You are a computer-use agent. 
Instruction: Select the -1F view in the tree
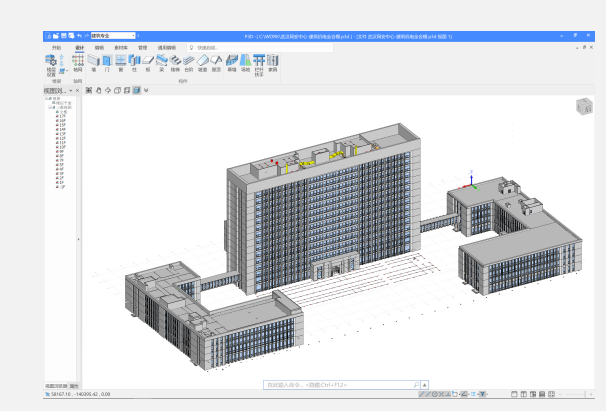click(x=61, y=187)
